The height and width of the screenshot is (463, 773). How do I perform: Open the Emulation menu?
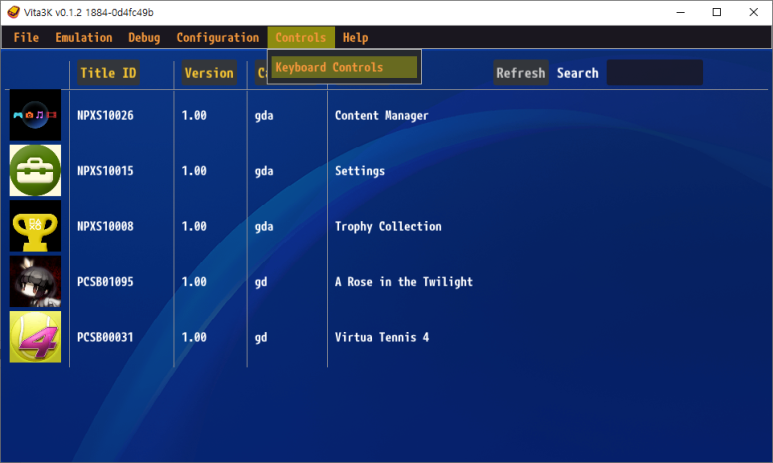pos(84,37)
